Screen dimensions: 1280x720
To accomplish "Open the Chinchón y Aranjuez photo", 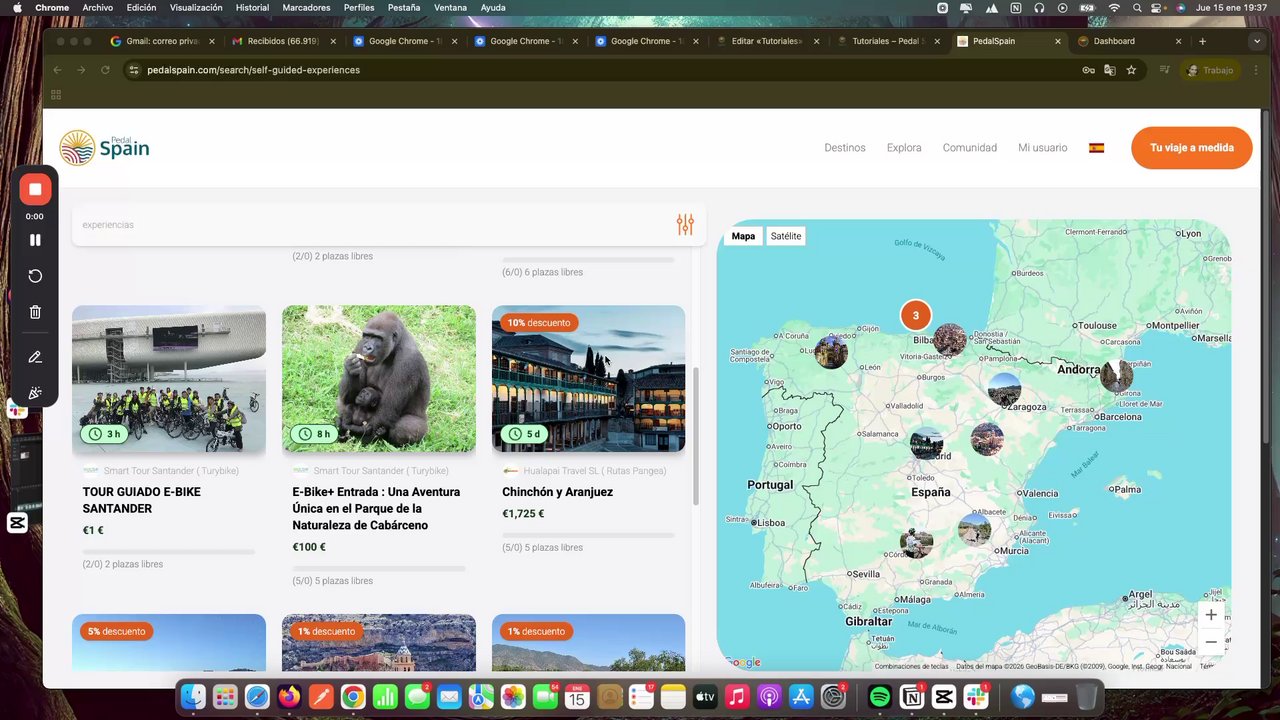I will (589, 379).
